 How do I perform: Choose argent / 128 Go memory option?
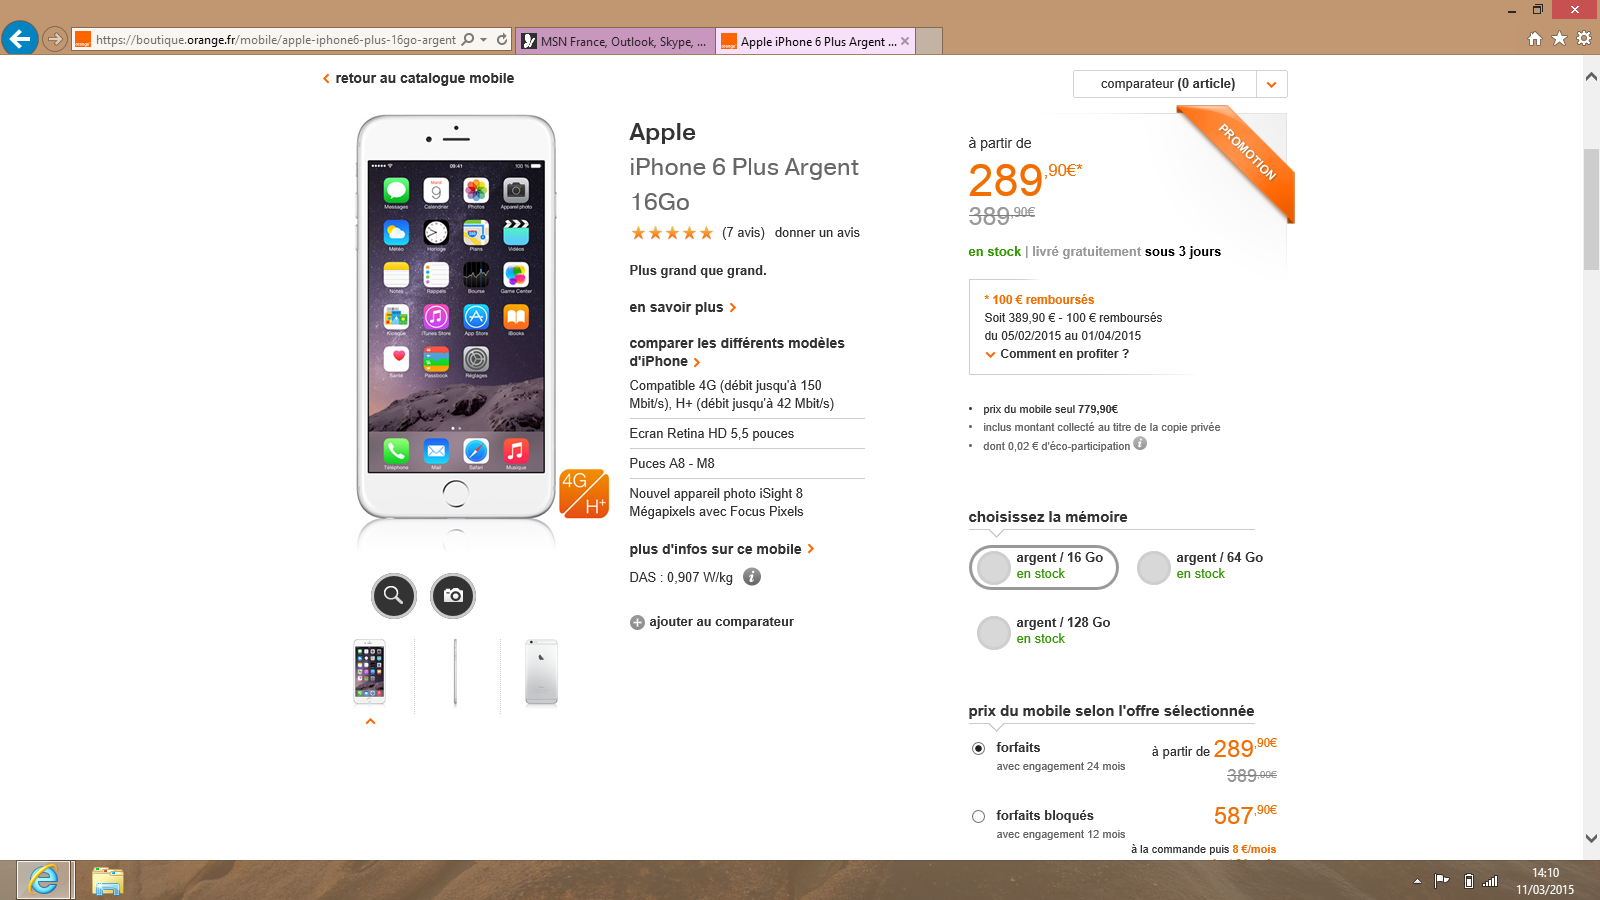click(994, 632)
